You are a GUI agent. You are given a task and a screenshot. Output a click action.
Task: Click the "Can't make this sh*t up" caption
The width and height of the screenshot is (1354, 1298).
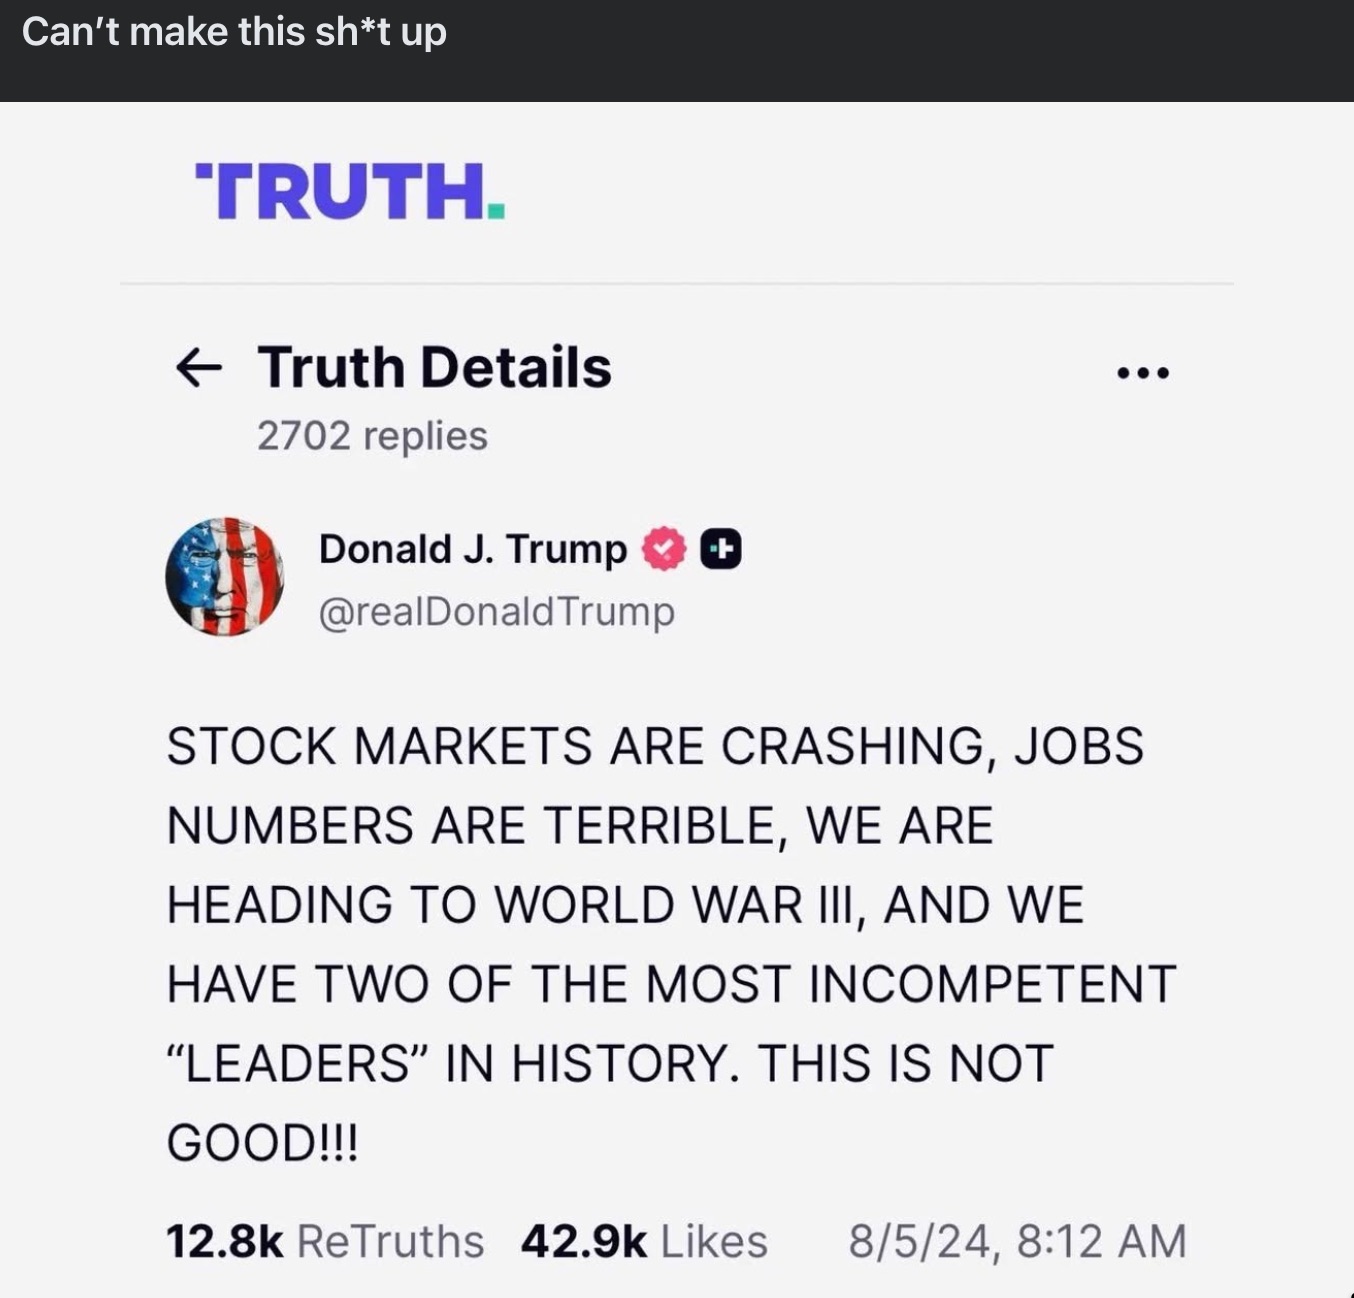pyautogui.click(x=234, y=32)
